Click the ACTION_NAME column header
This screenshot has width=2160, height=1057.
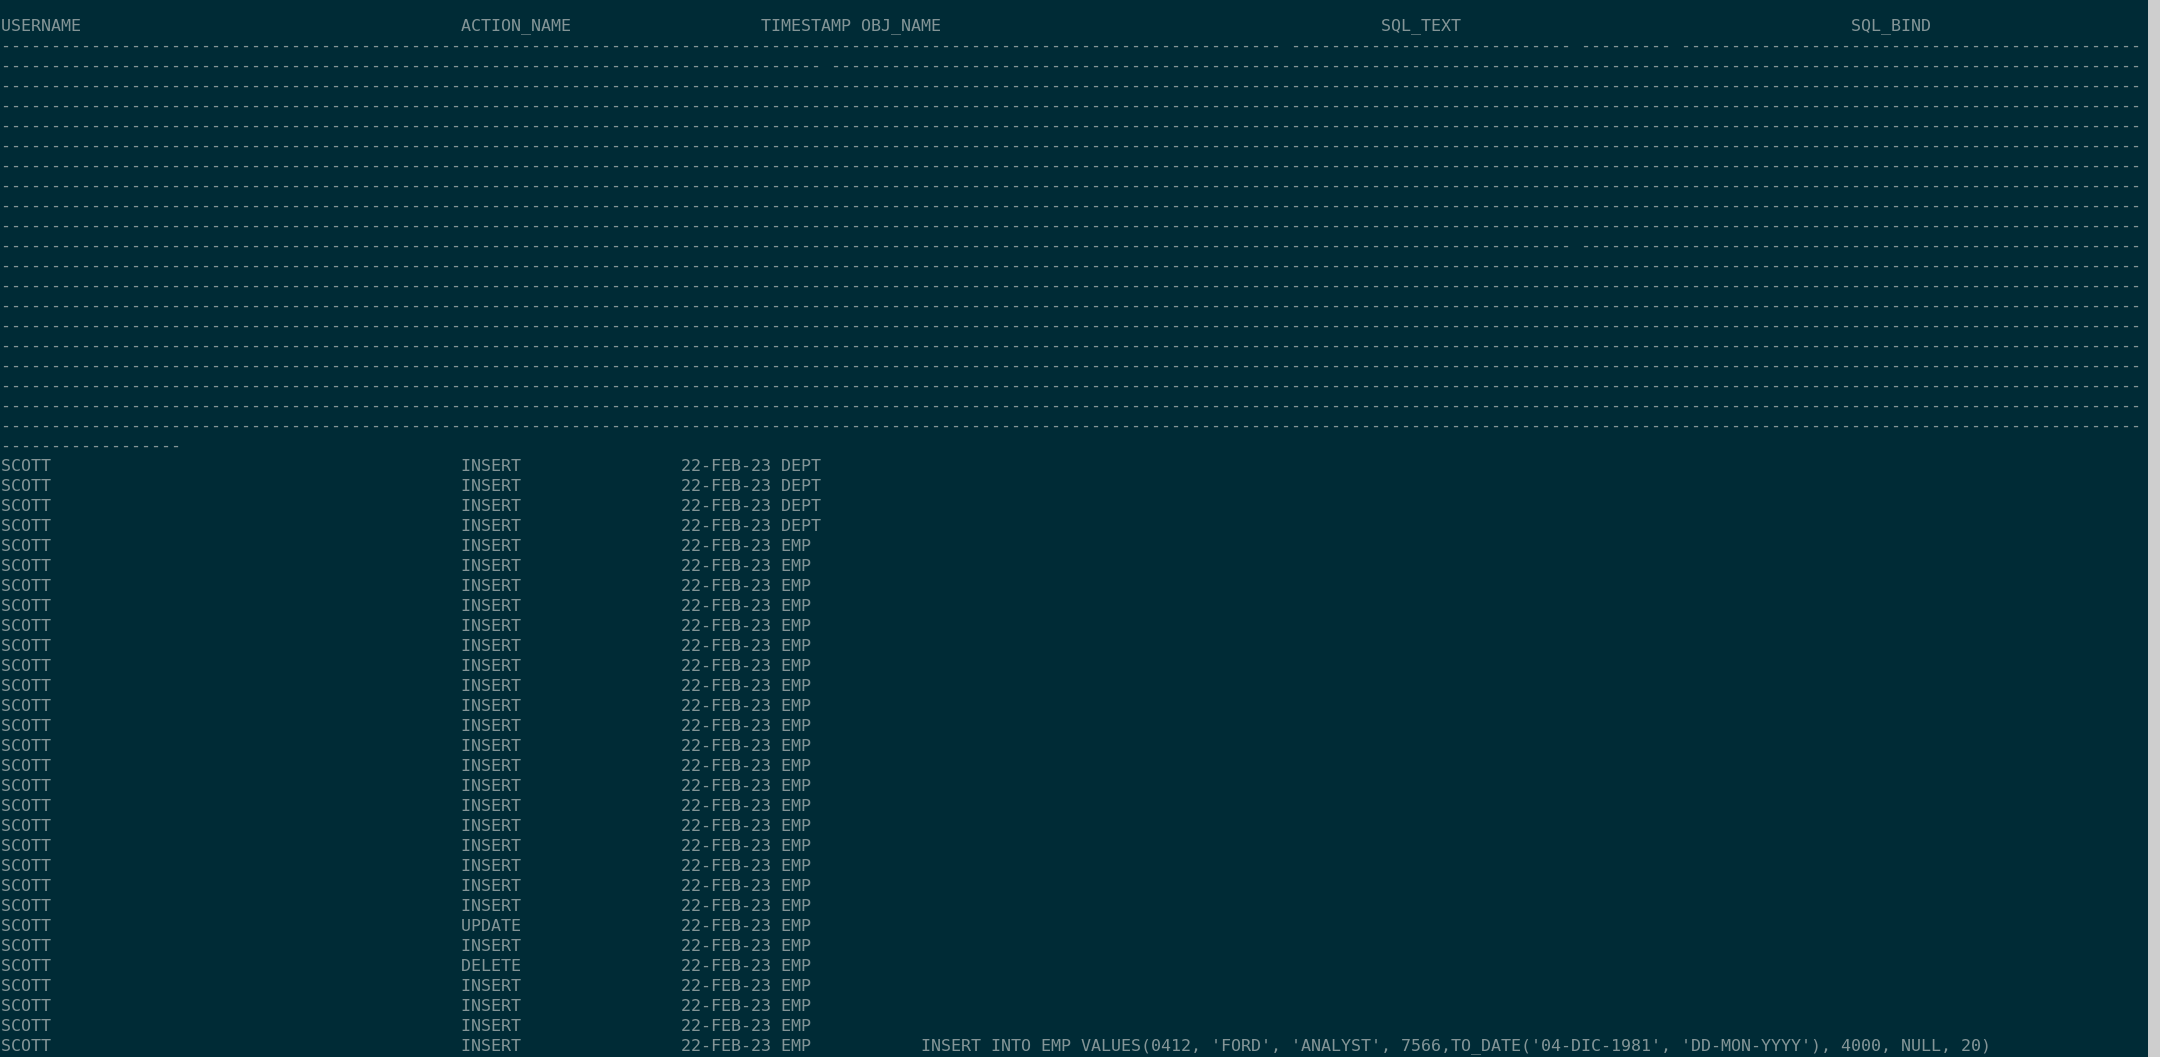(515, 25)
